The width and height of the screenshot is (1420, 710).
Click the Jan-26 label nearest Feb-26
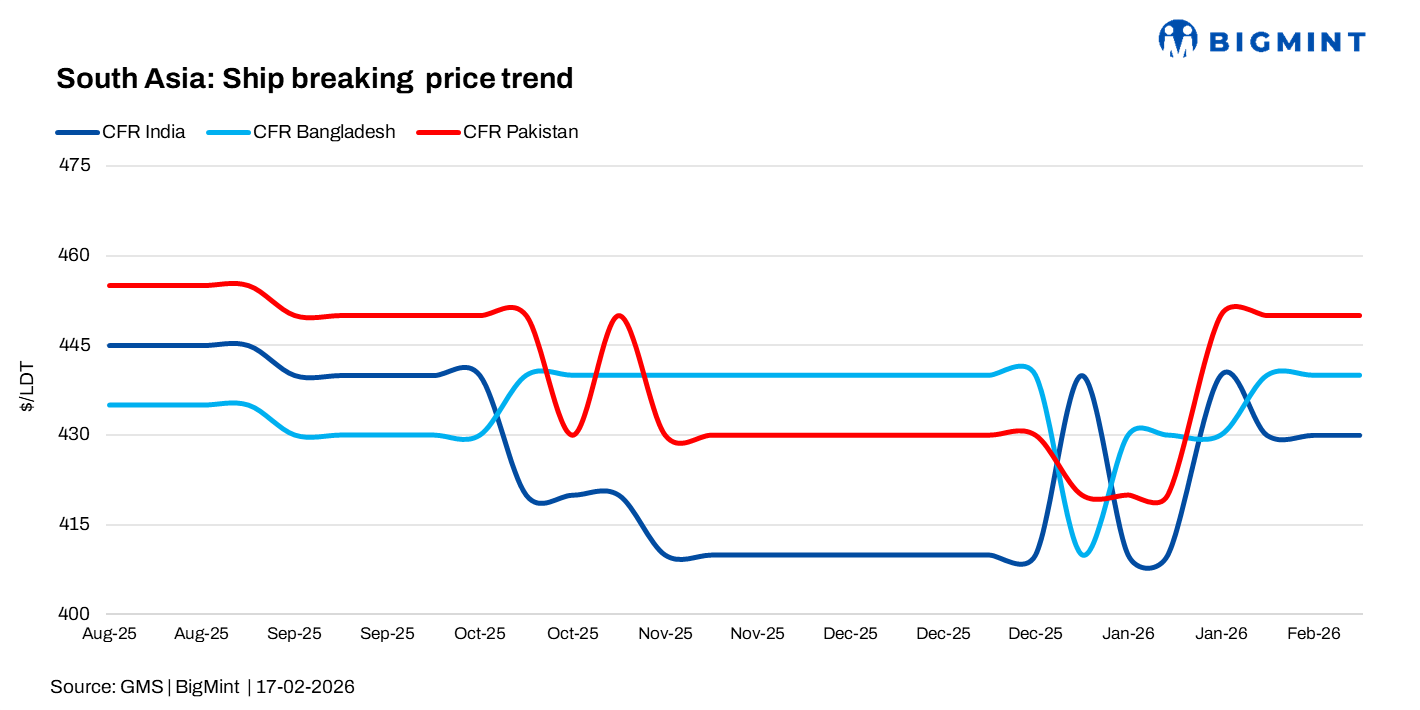1221,634
